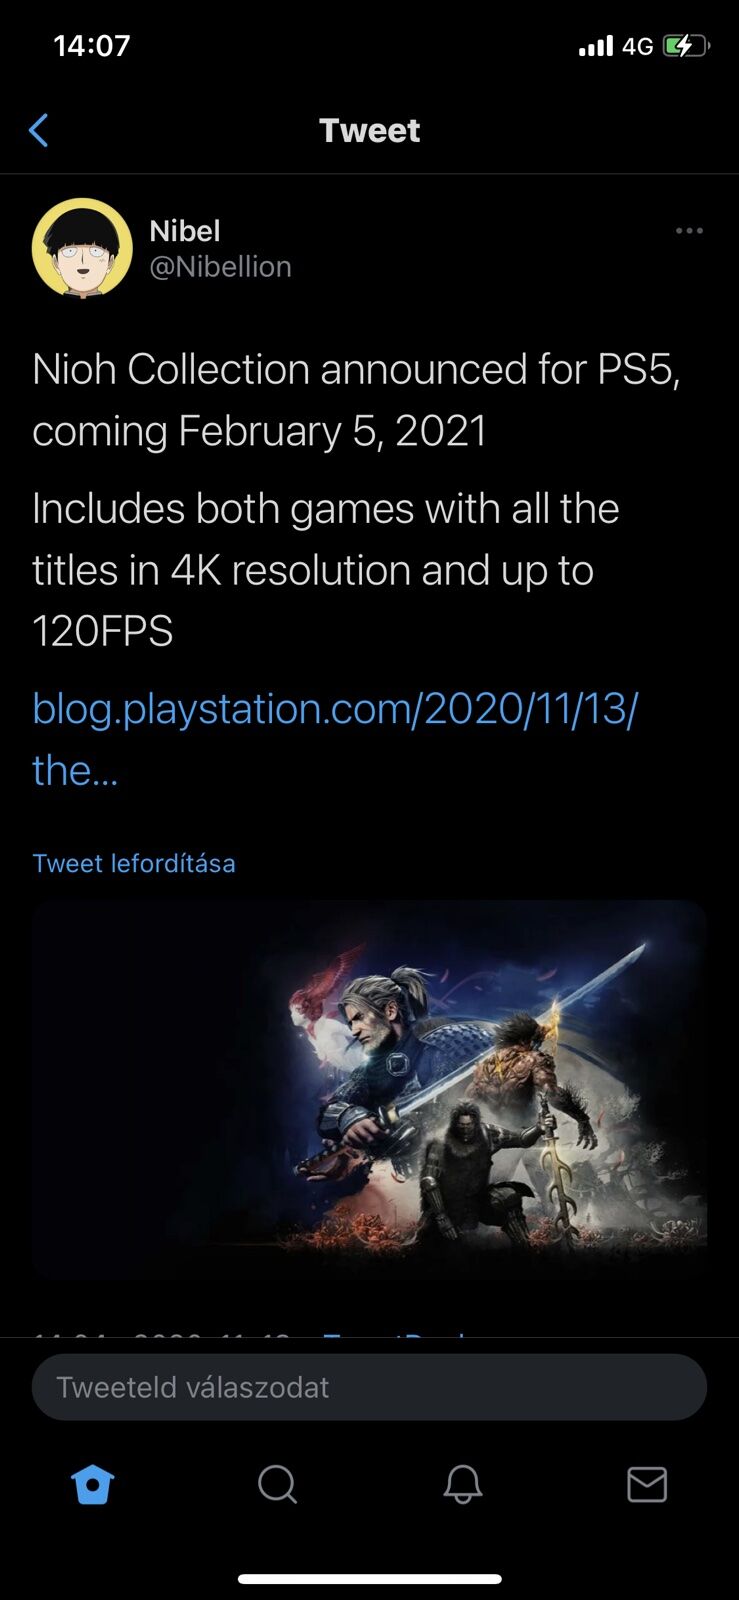739x1600 pixels.
Task: Go to the Home tab icon
Action: coord(93,1485)
